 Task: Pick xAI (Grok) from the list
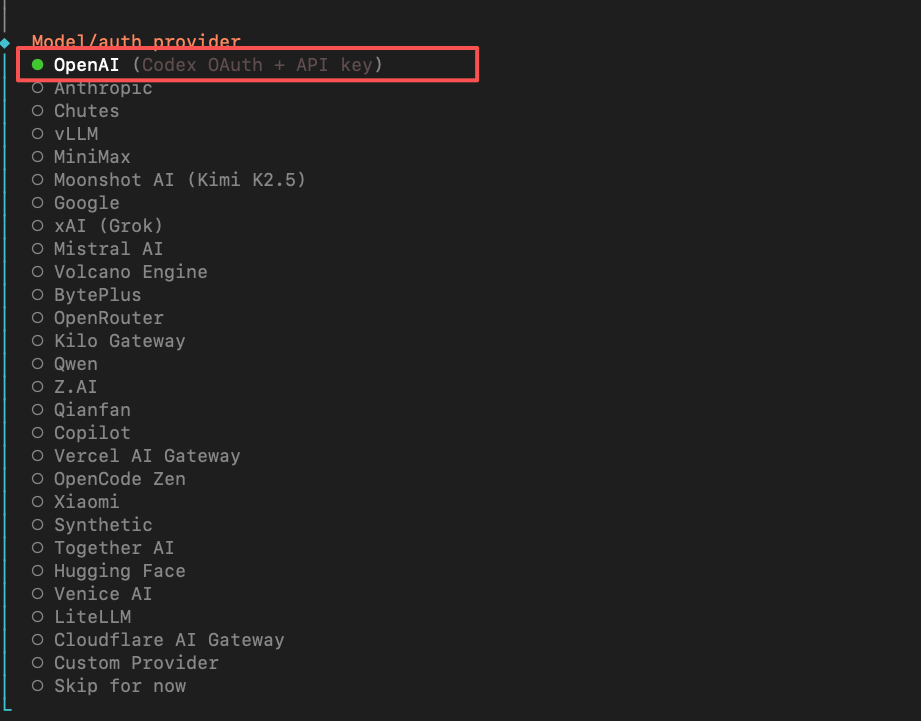(x=108, y=226)
